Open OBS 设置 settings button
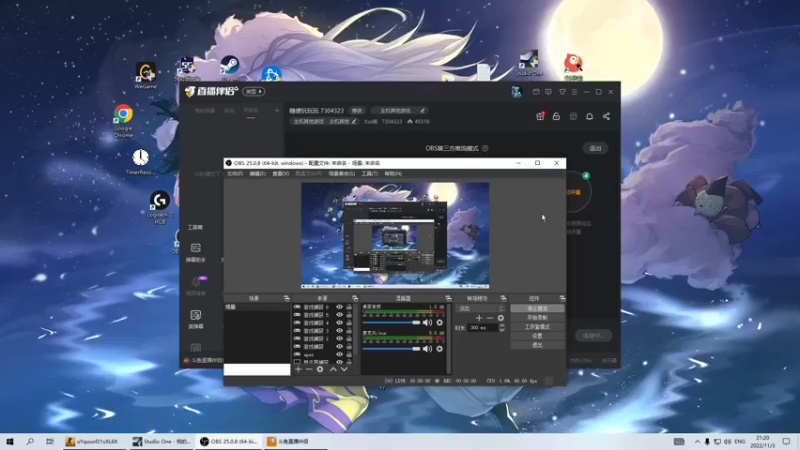 point(537,336)
